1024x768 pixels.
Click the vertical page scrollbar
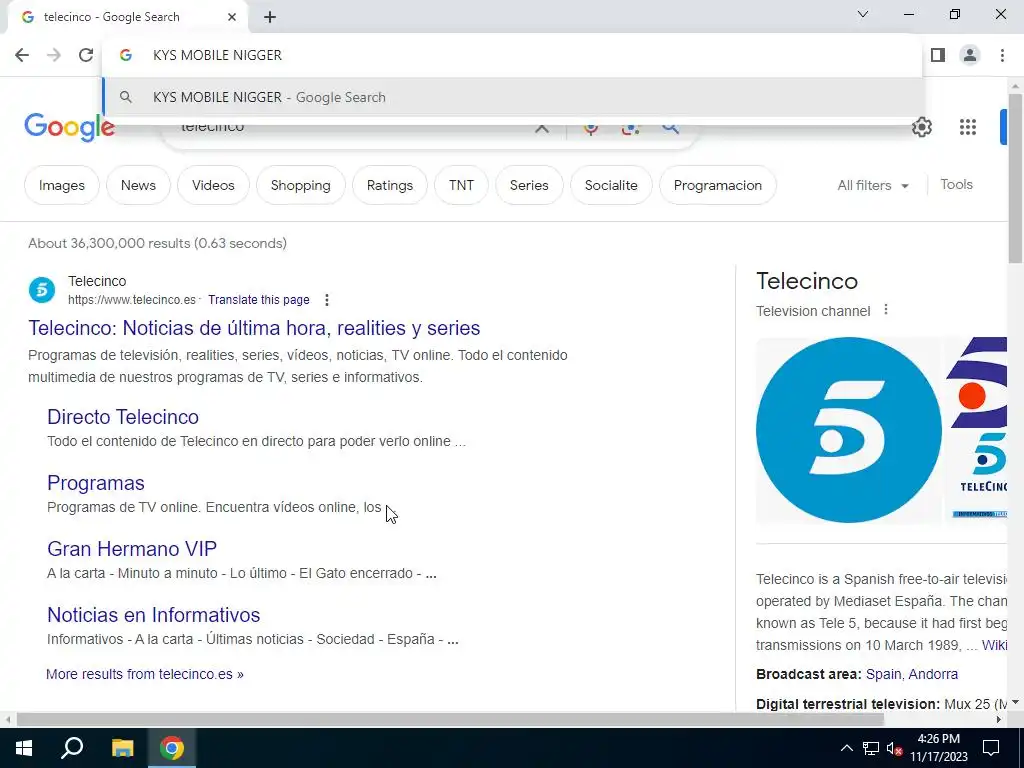point(1016,178)
